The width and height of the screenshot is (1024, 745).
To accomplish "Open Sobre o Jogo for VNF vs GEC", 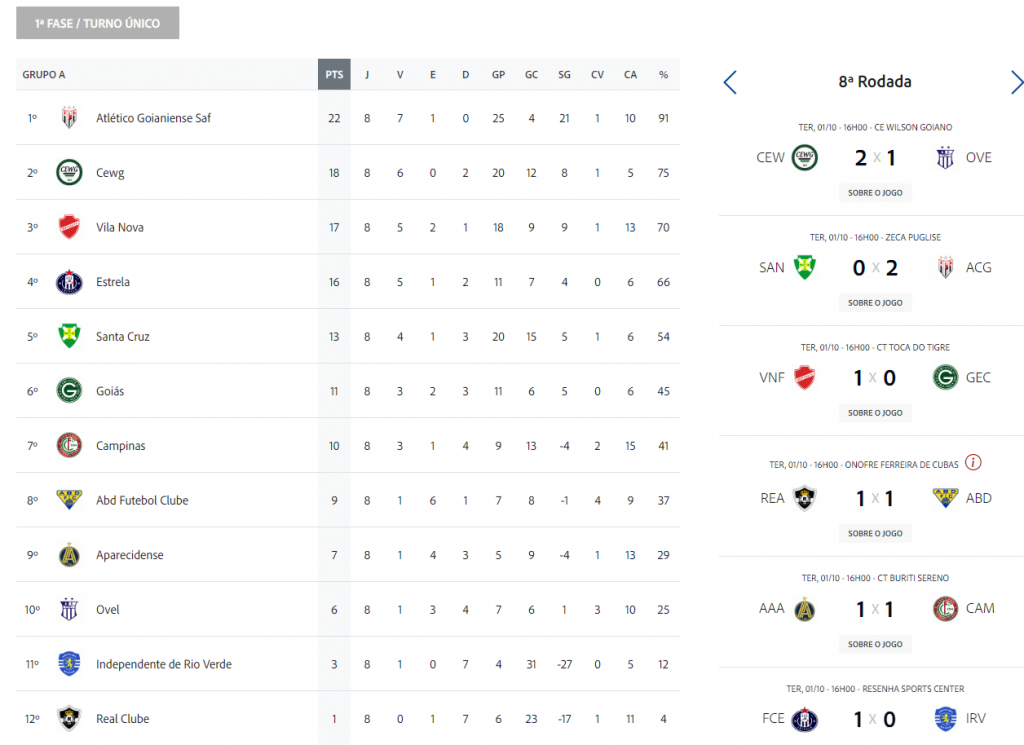I will tap(875, 412).
